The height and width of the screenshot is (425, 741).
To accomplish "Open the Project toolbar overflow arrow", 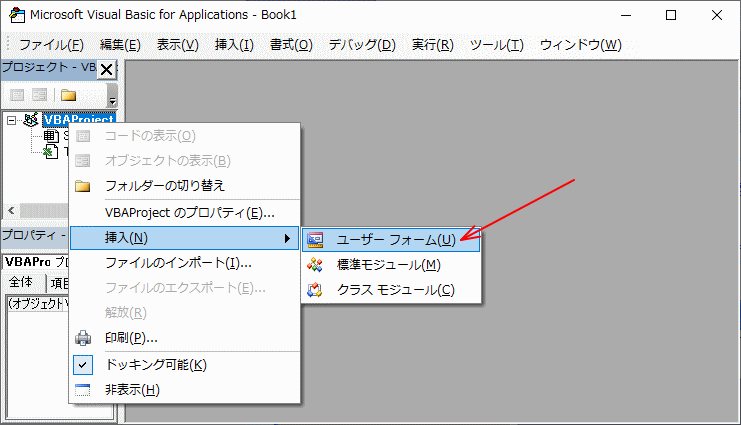I will (x=112, y=96).
